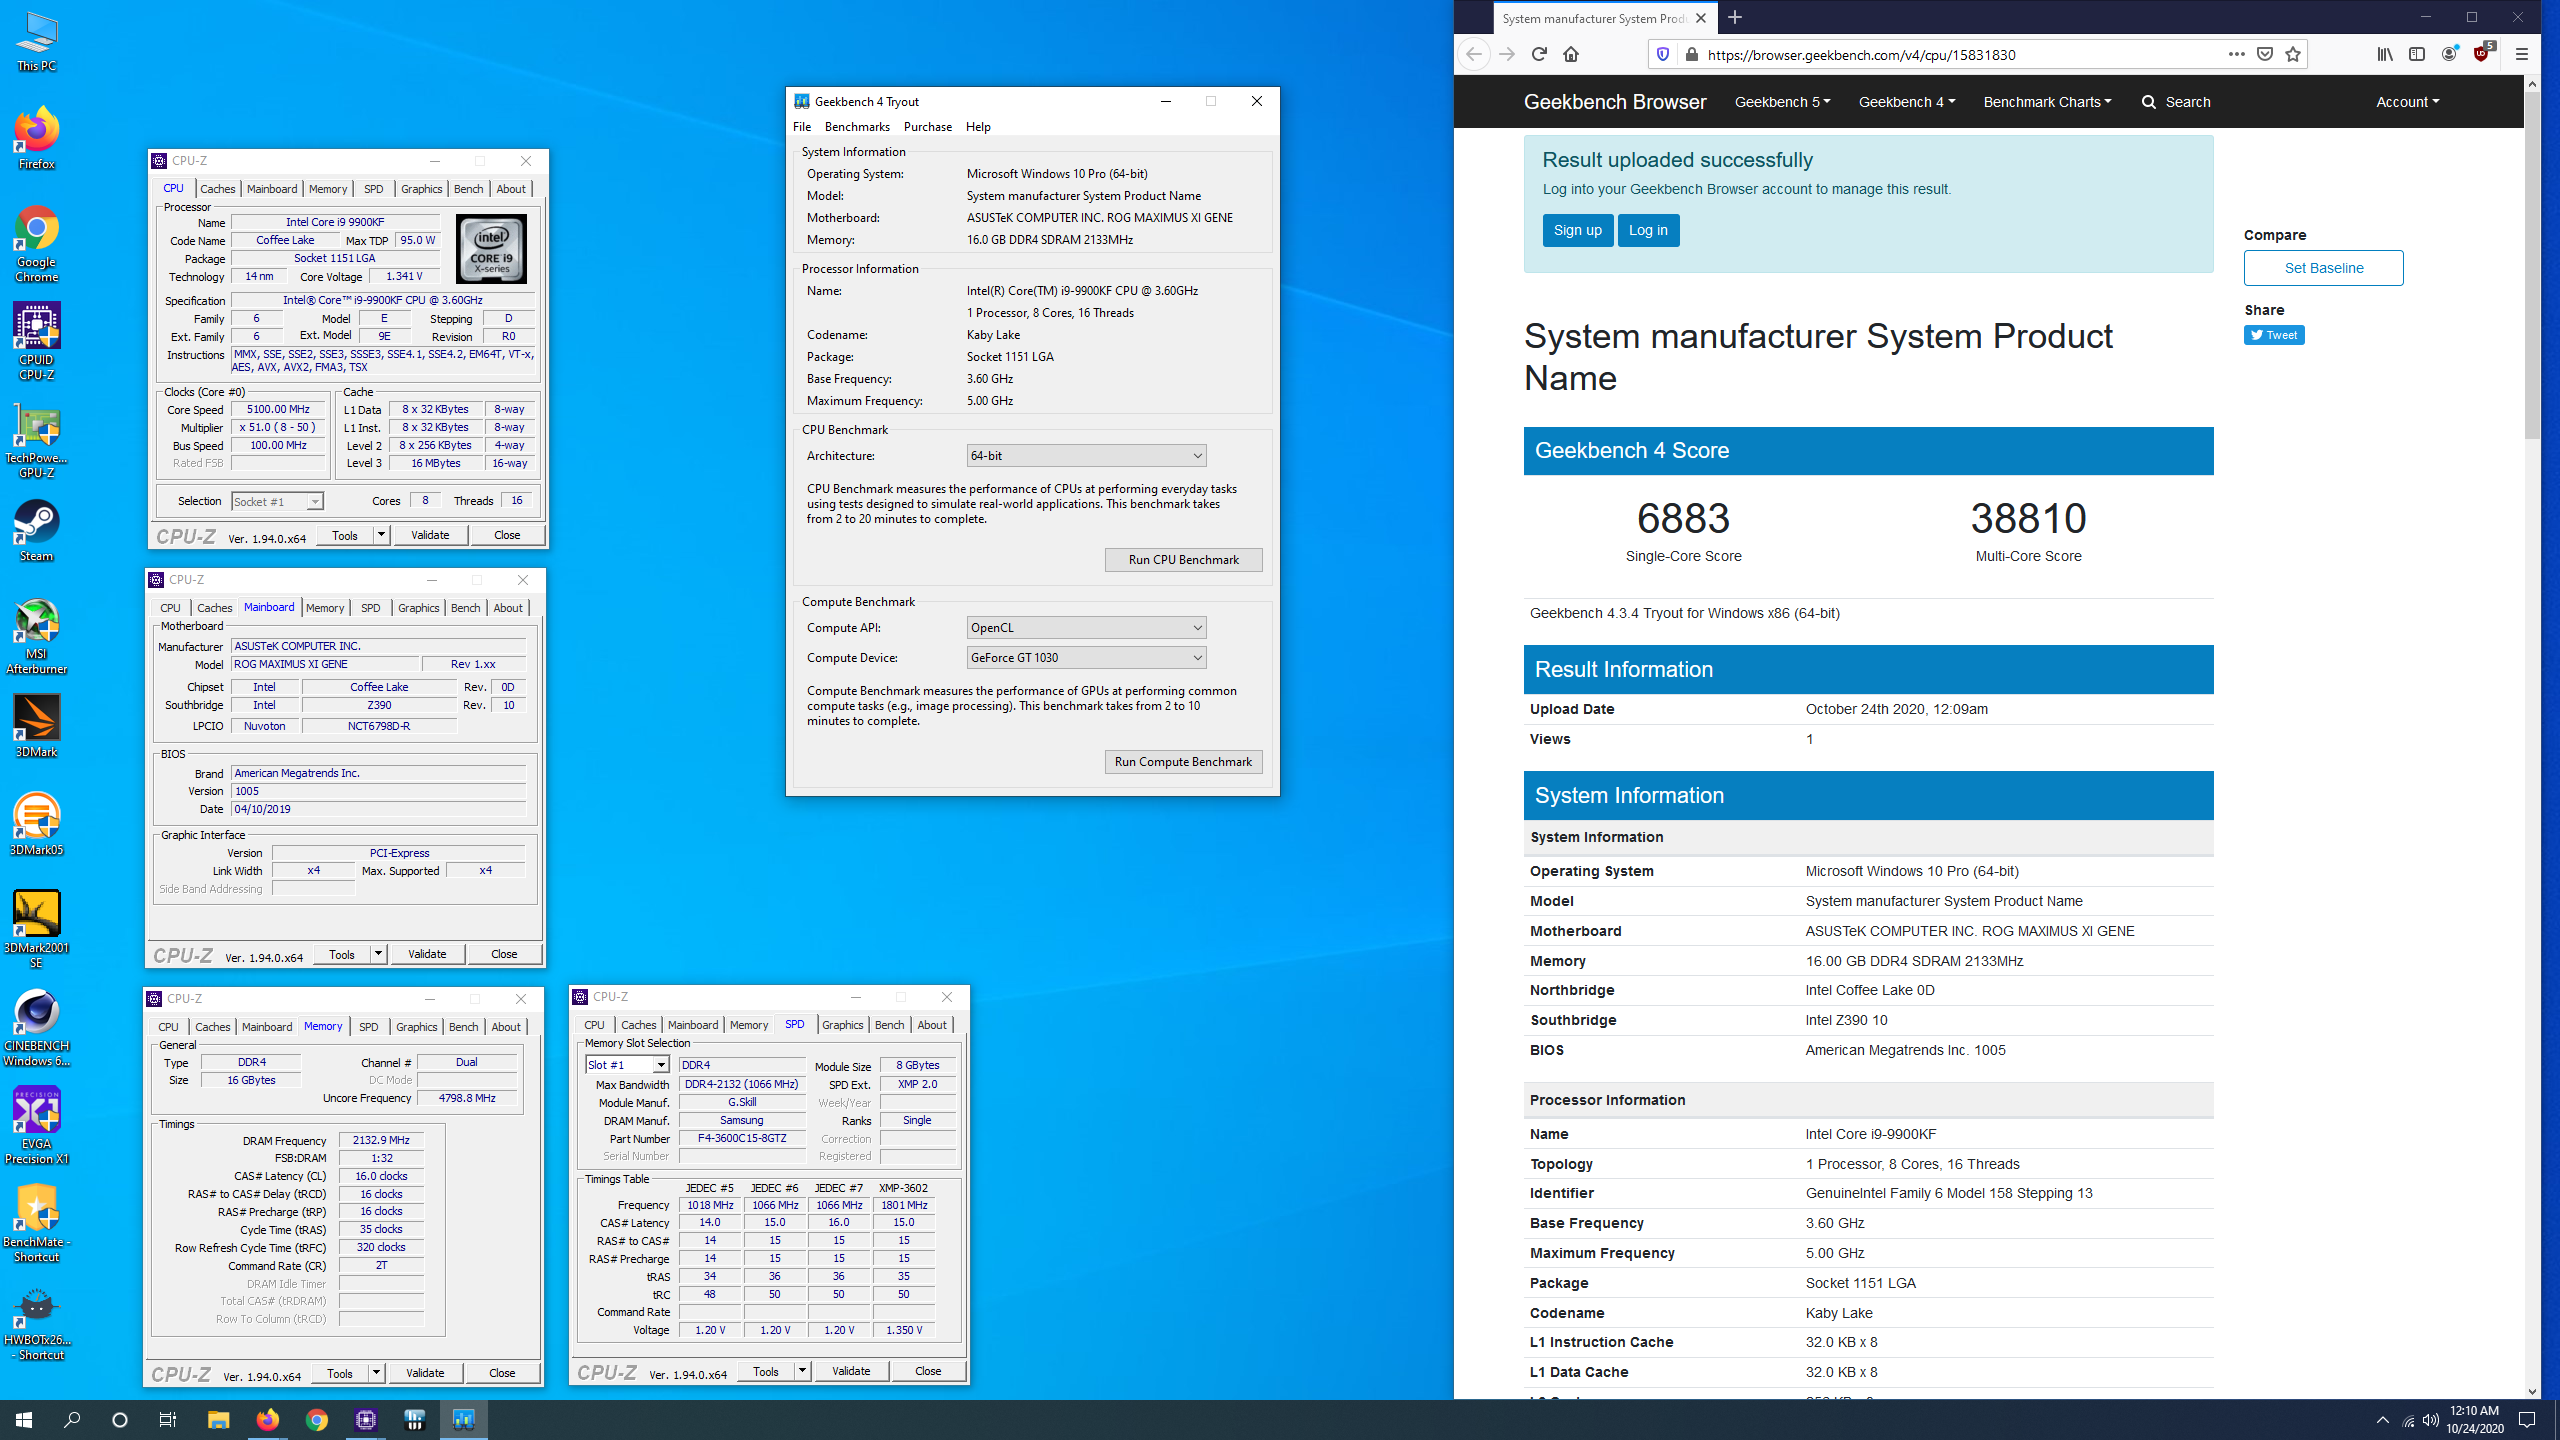Switch to Bench tab in CPU-Z SPD window
Image resolution: width=2560 pixels, height=1440 pixels.
(x=889, y=1025)
